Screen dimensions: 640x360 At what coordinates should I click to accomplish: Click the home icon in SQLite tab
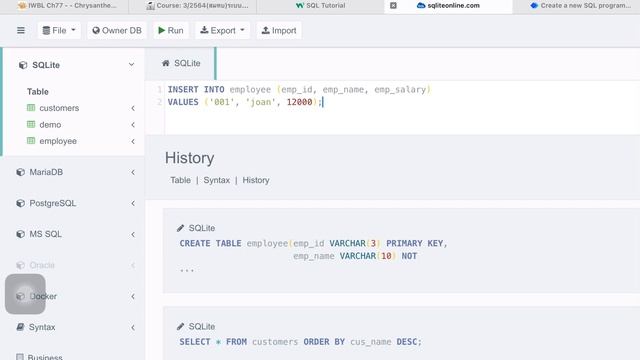point(166,63)
